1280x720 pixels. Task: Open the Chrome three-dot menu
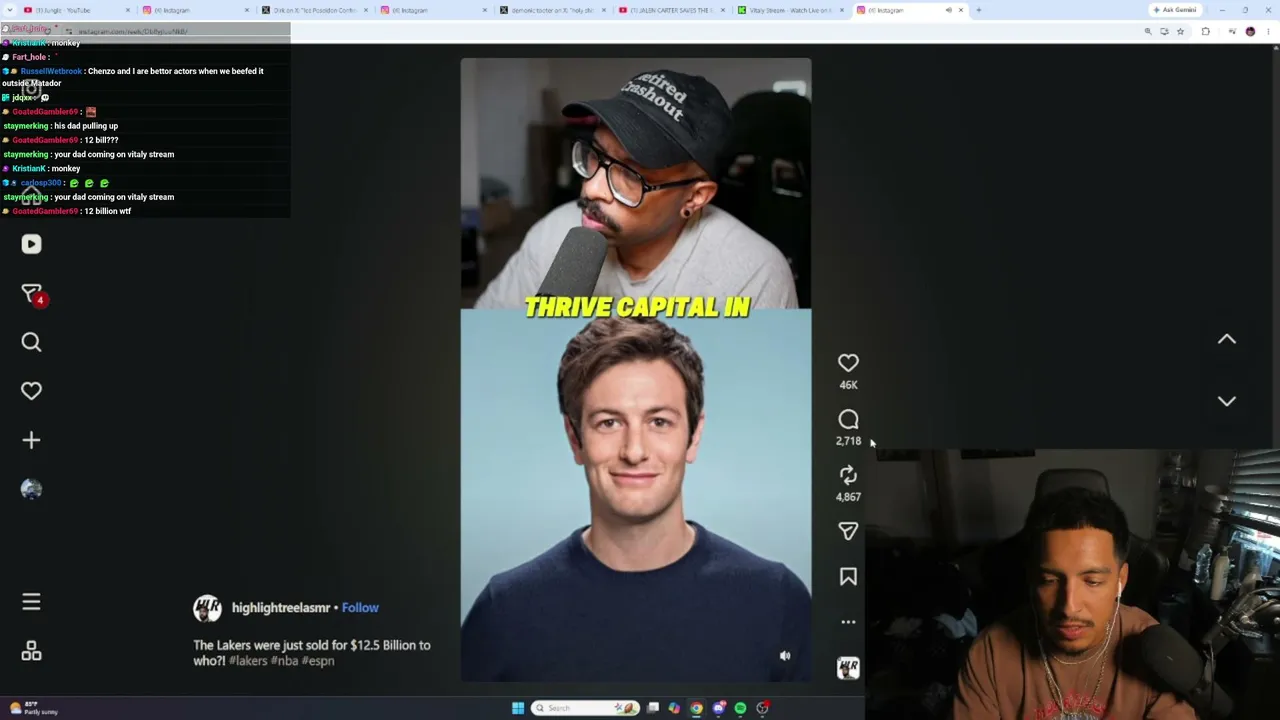pos(1268,31)
